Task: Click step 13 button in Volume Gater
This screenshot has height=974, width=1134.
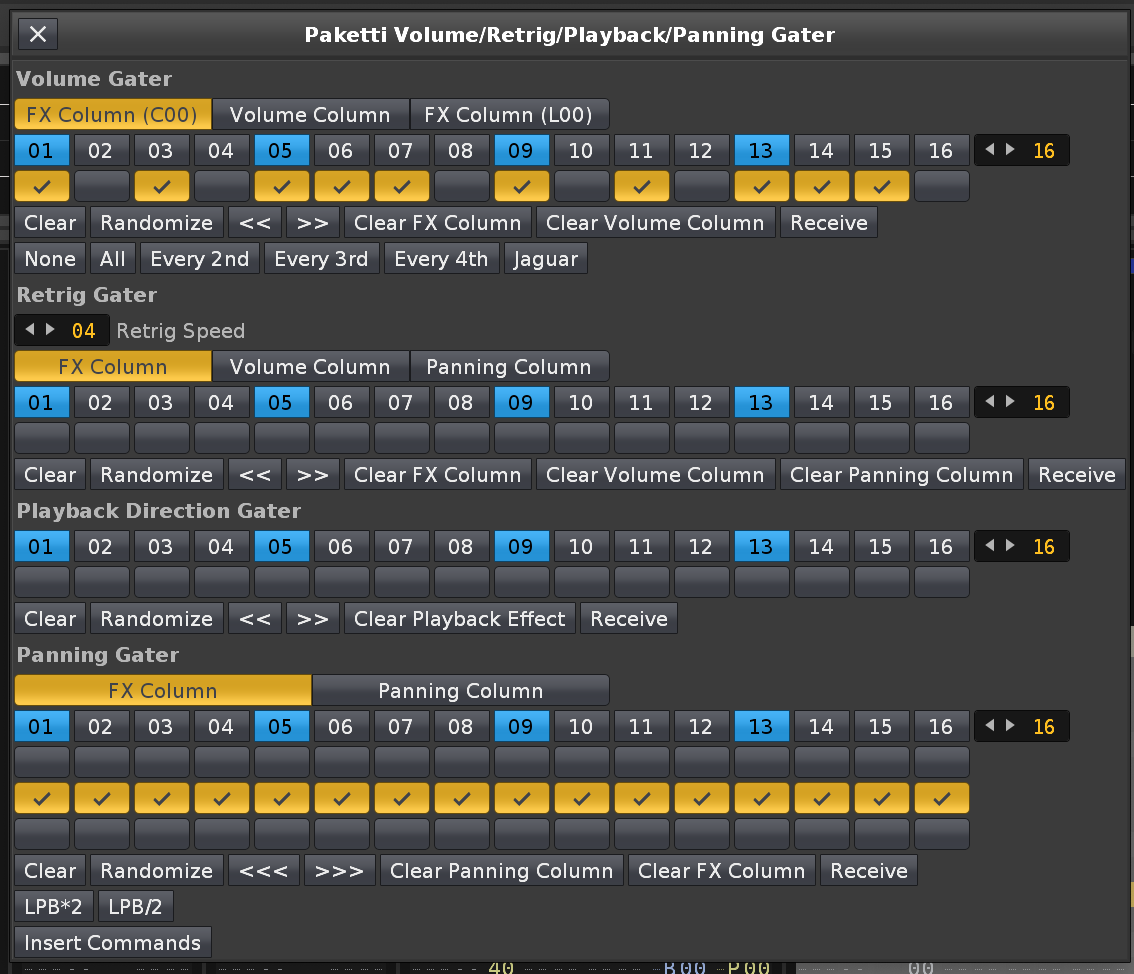Action: (x=761, y=151)
